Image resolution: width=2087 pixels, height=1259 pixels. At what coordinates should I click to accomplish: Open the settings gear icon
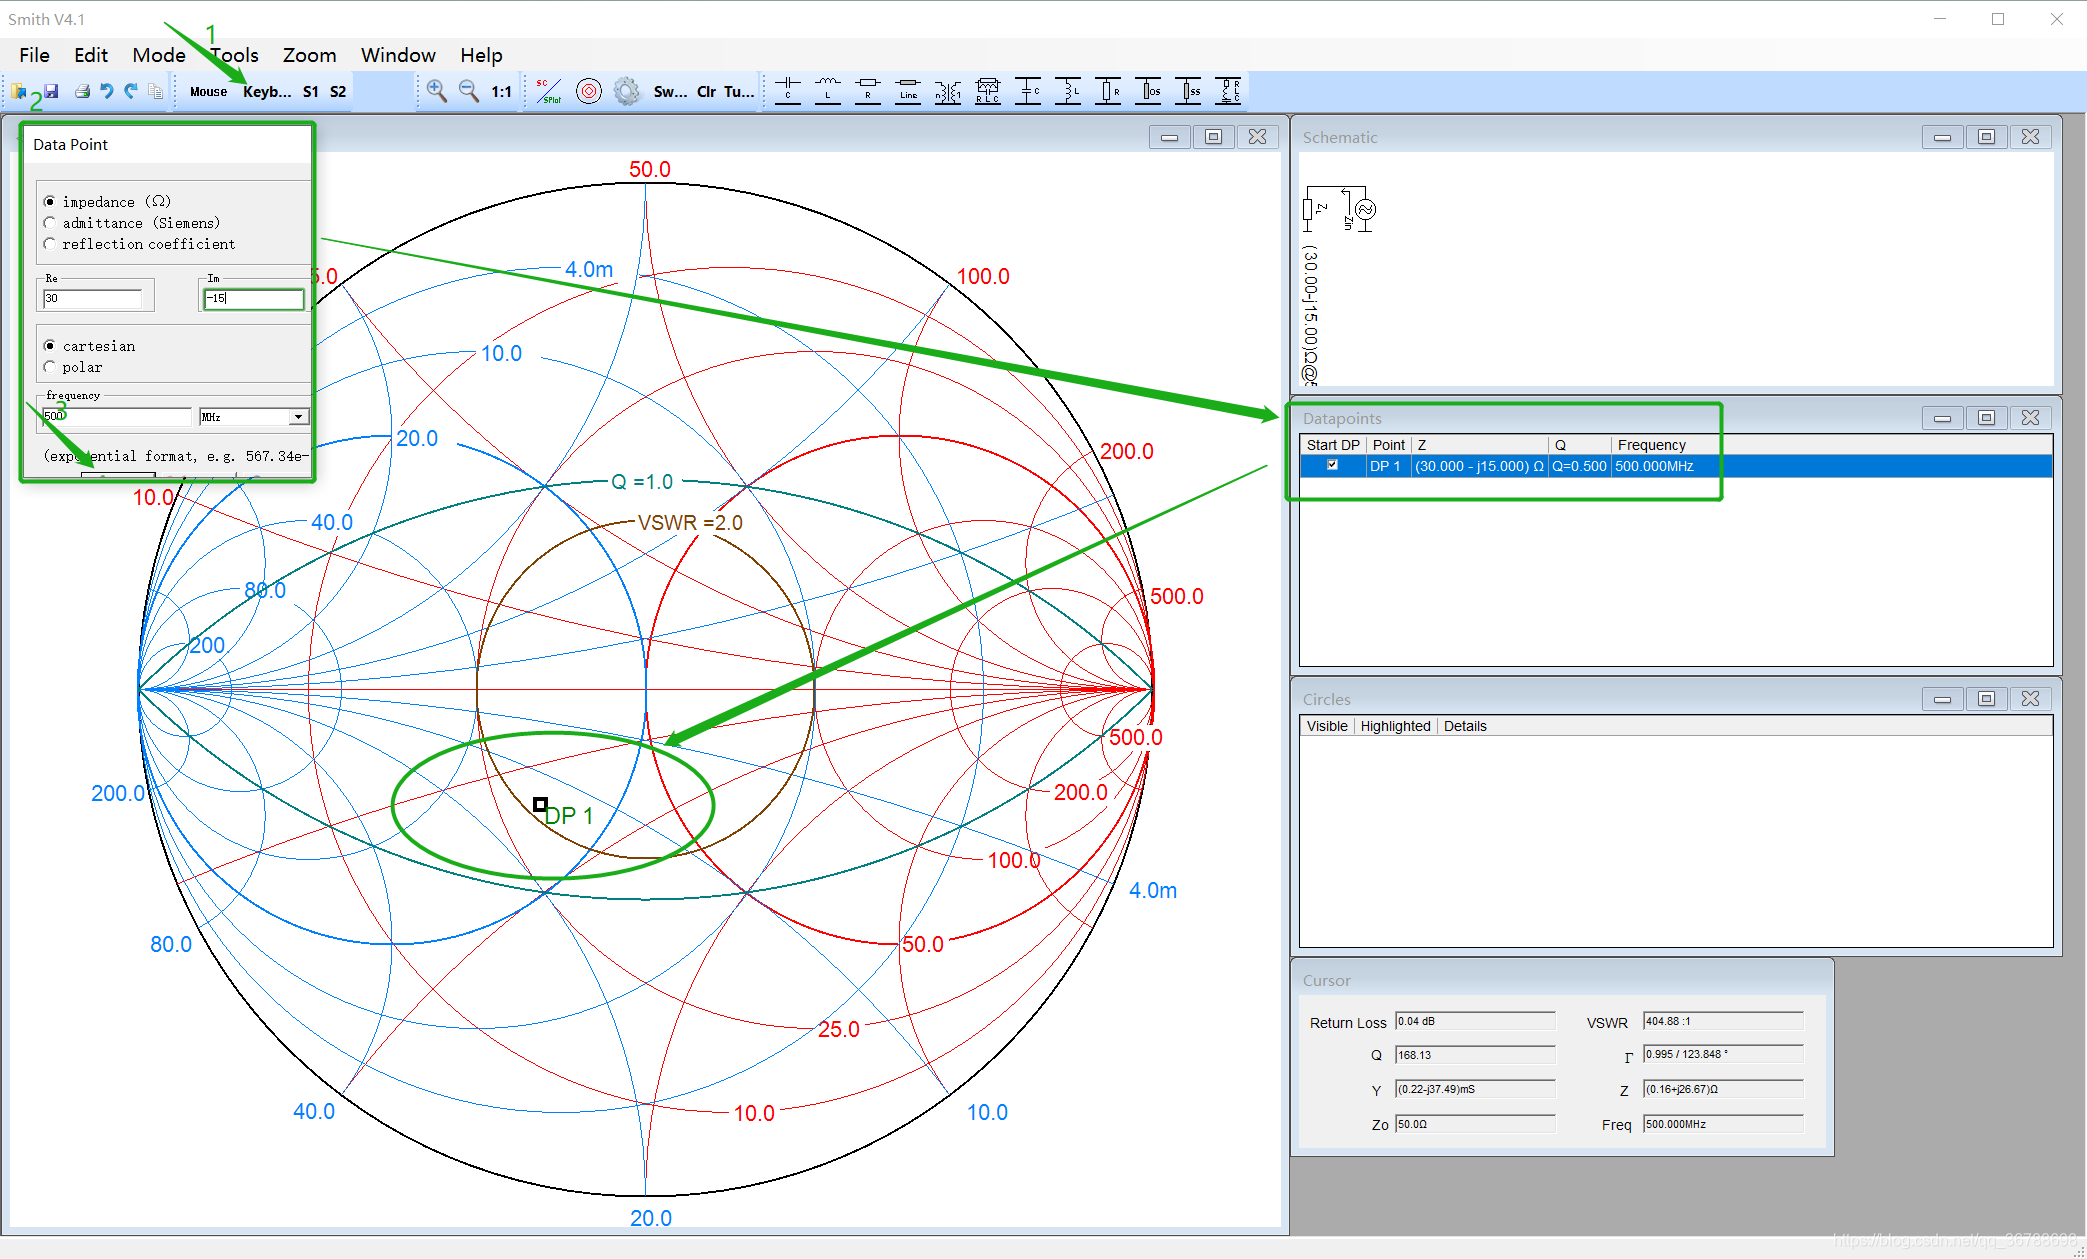pos(627,91)
